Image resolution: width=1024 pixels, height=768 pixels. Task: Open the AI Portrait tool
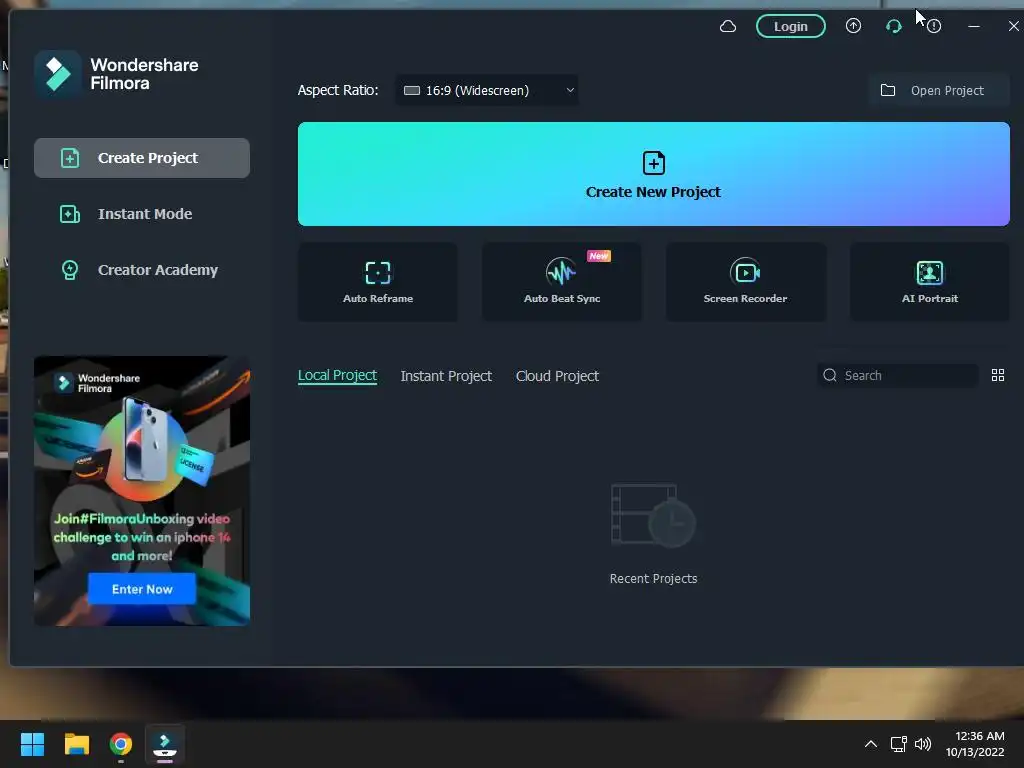[929, 281]
